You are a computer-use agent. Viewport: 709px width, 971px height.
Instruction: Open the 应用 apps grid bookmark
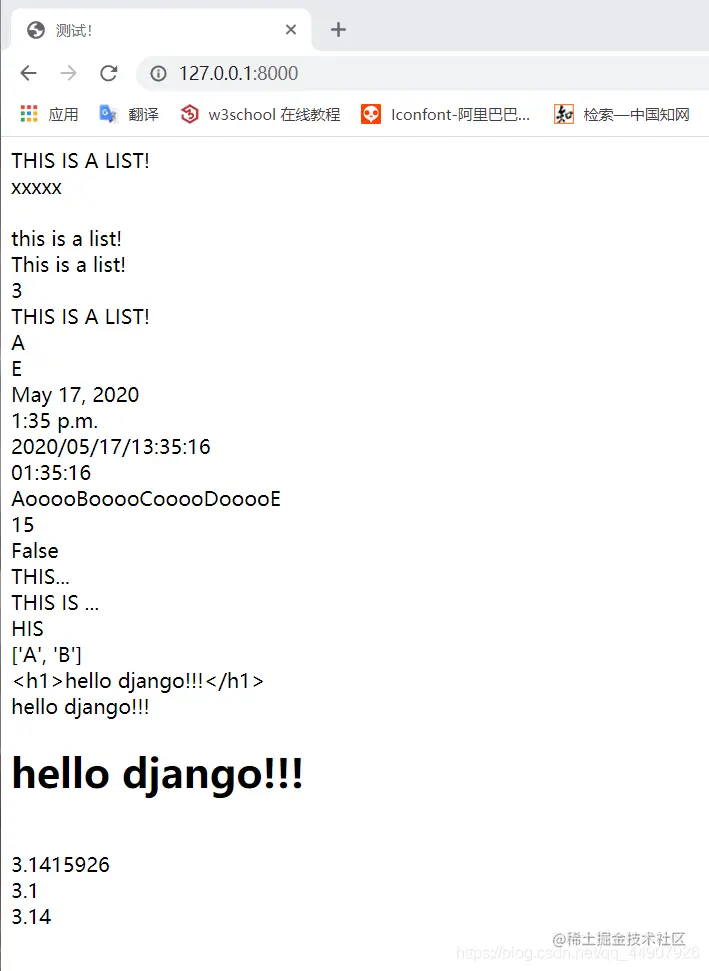coord(50,114)
